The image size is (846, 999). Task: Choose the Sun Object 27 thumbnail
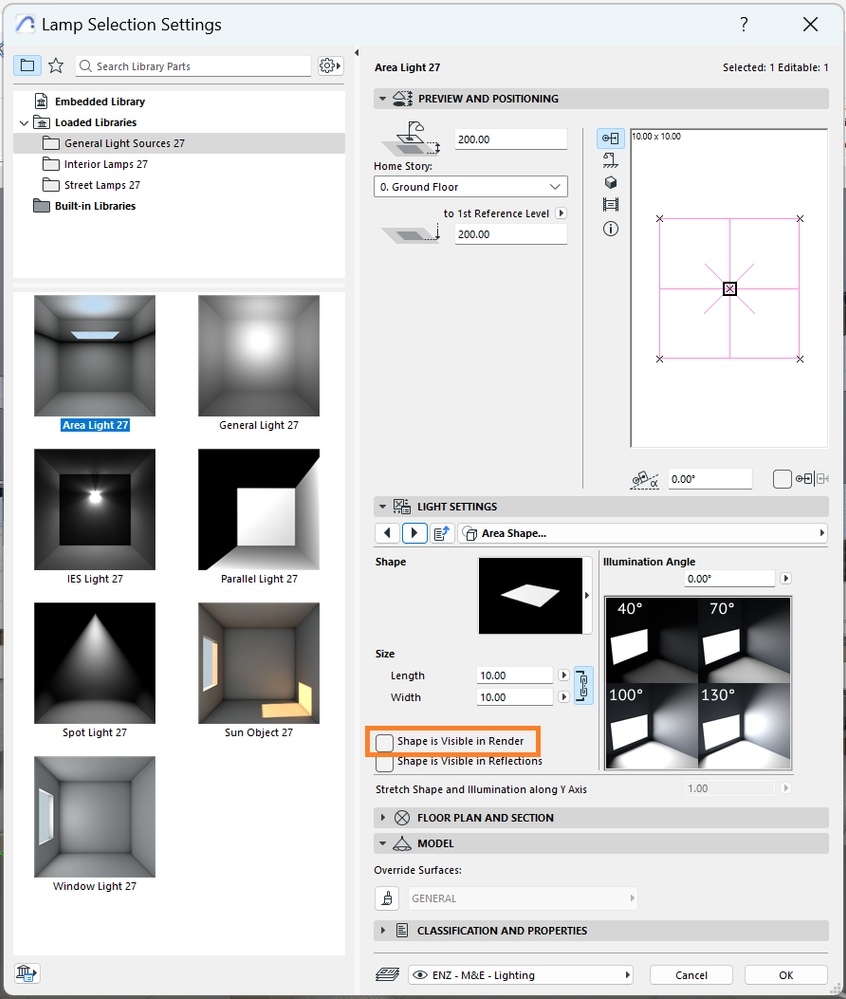pos(259,663)
